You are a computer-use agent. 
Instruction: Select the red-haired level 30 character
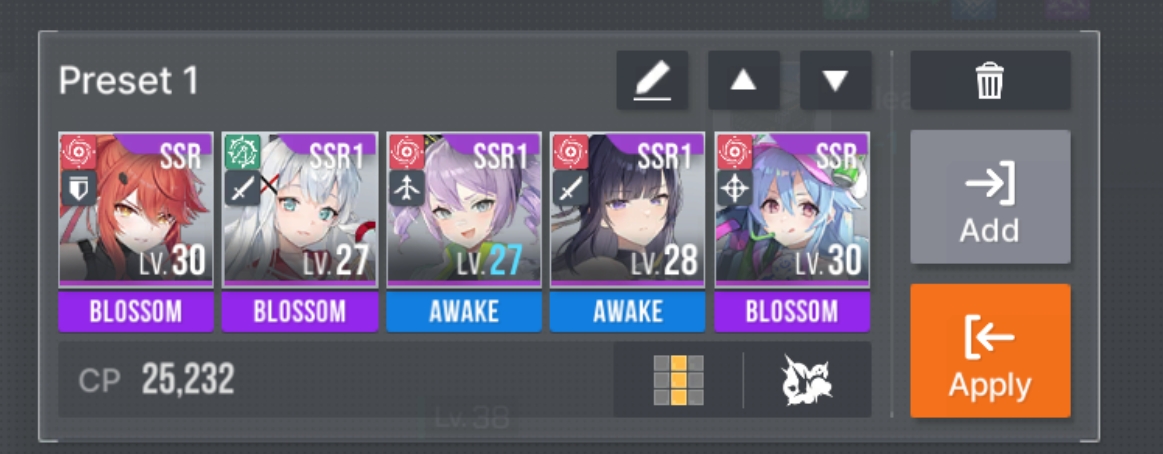(x=136, y=210)
